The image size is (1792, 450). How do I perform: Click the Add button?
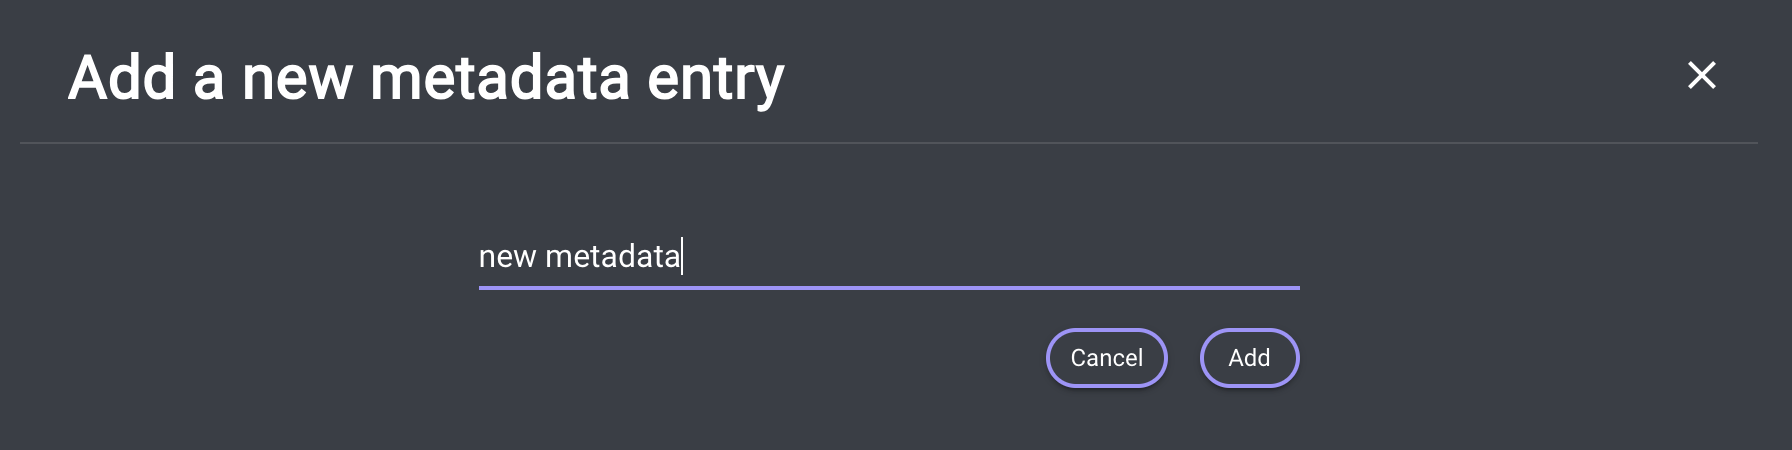click(x=1249, y=358)
